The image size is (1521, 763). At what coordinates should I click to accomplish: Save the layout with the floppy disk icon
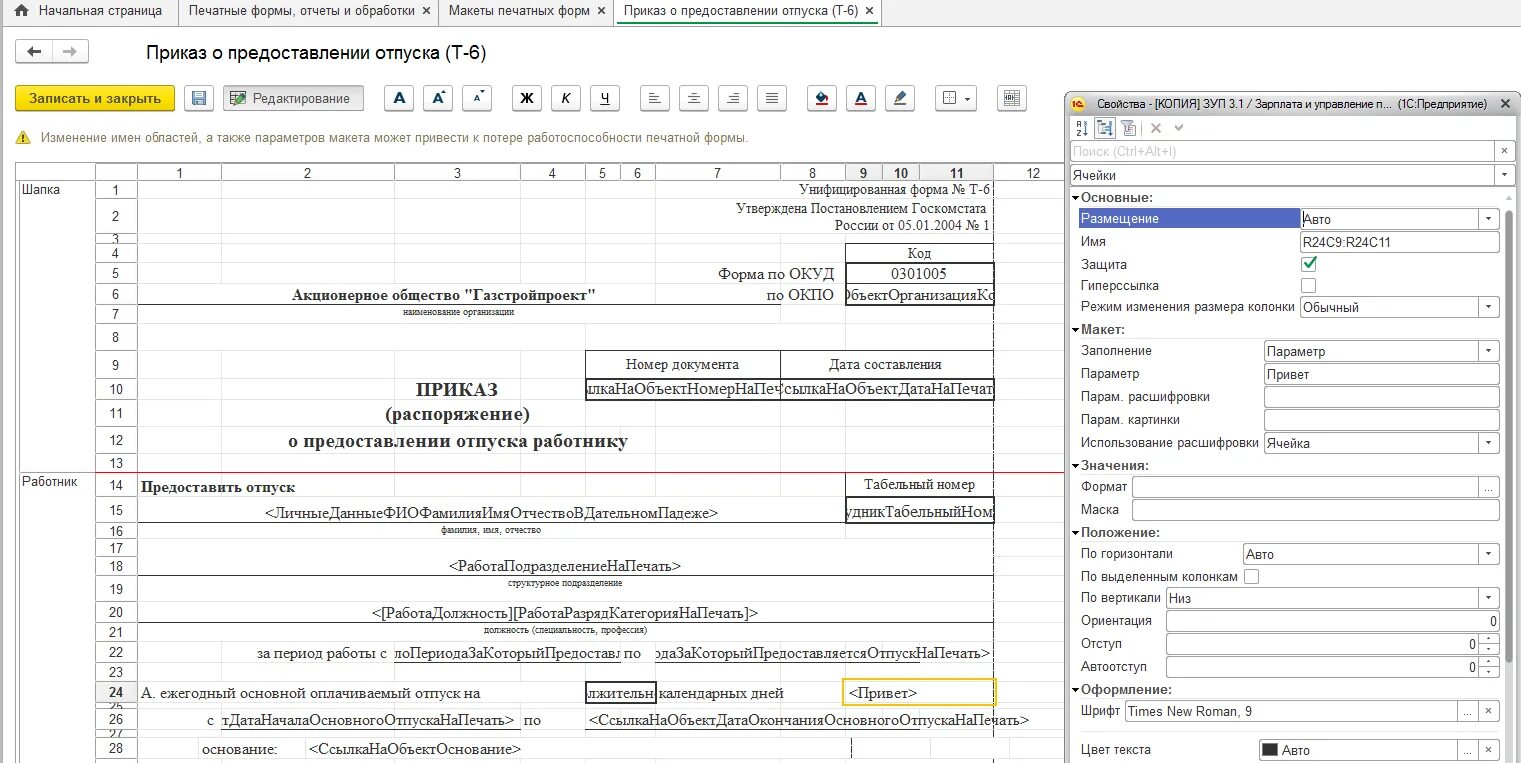pyautogui.click(x=199, y=98)
